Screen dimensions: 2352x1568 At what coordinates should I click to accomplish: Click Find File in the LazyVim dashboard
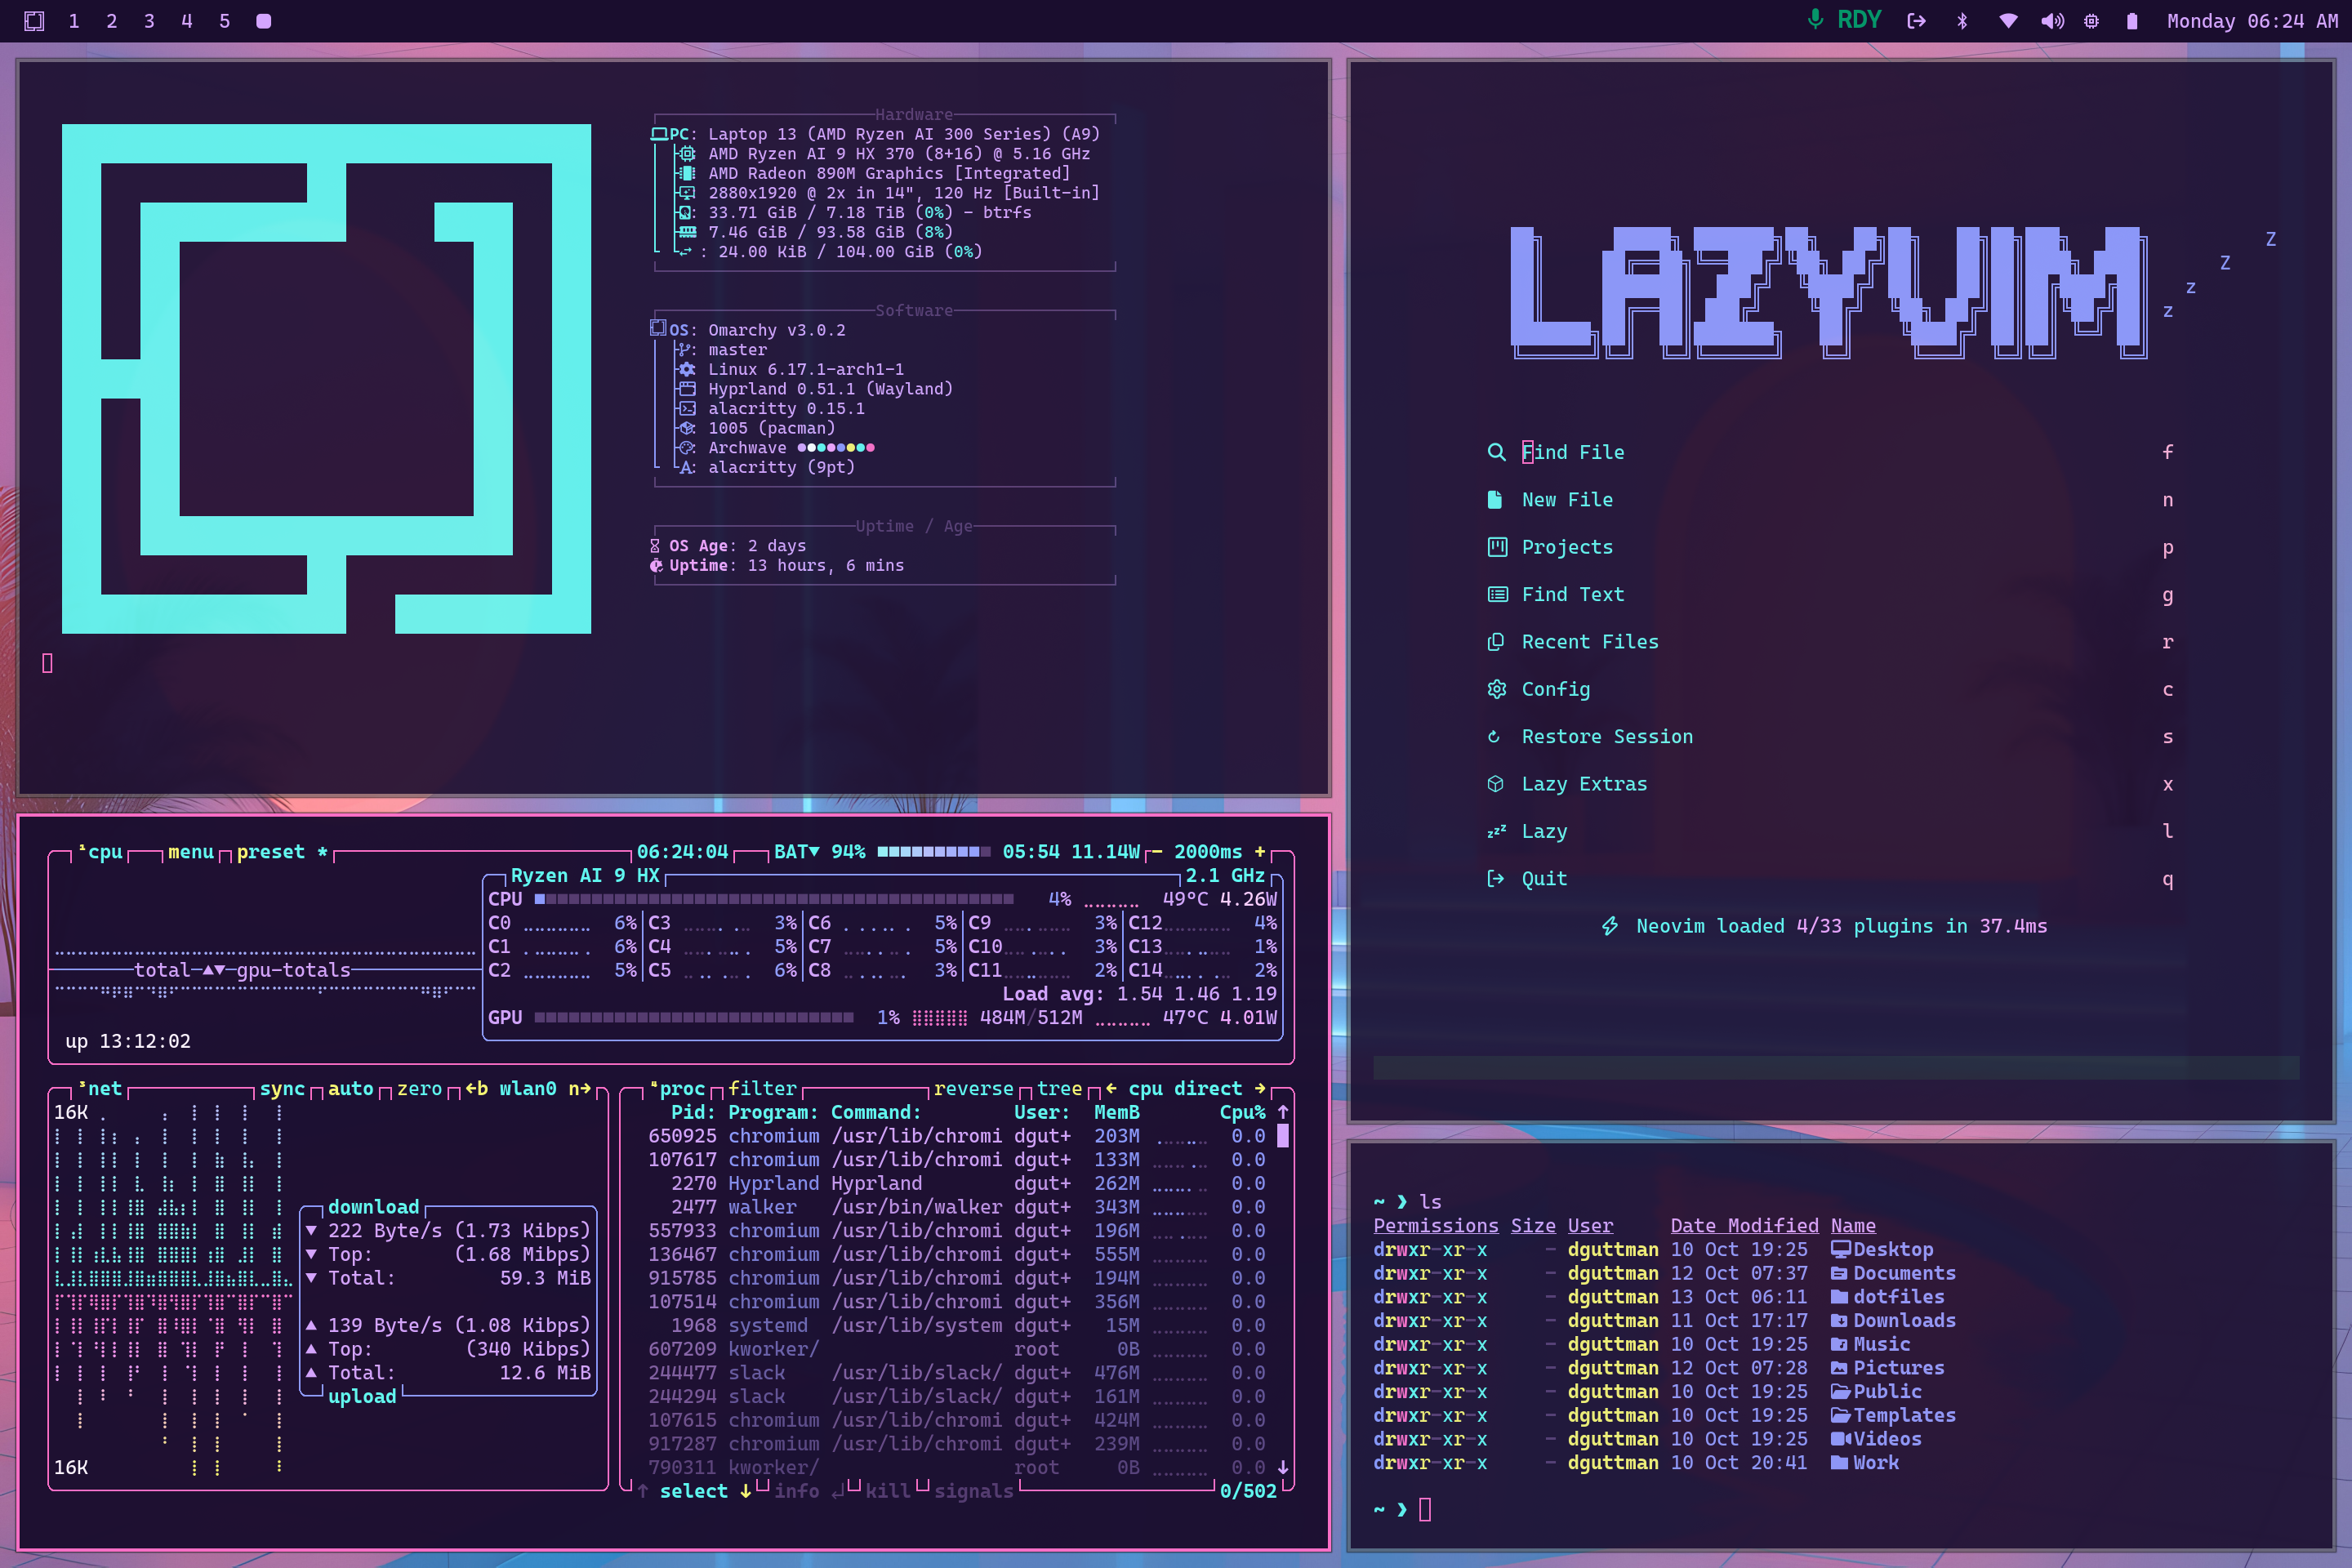(1573, 452)
